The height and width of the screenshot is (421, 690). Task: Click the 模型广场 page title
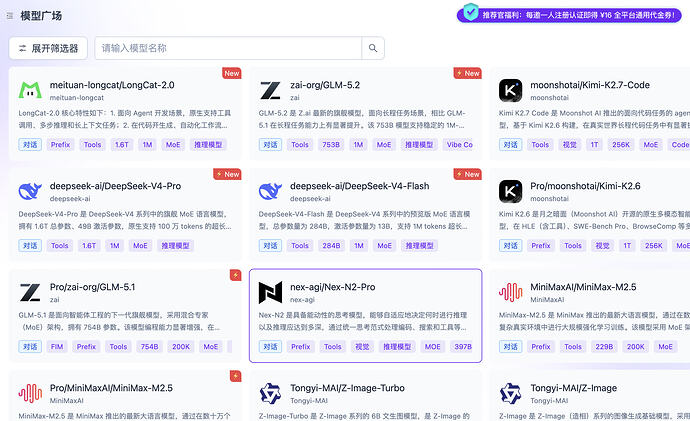tap(41, 16)
